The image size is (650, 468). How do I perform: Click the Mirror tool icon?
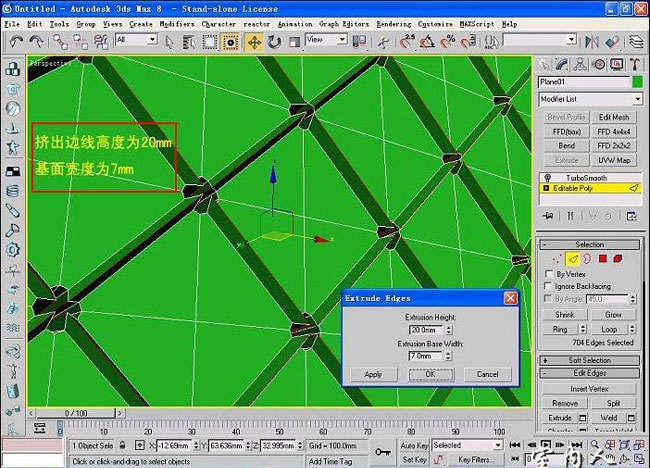point(592,41)
